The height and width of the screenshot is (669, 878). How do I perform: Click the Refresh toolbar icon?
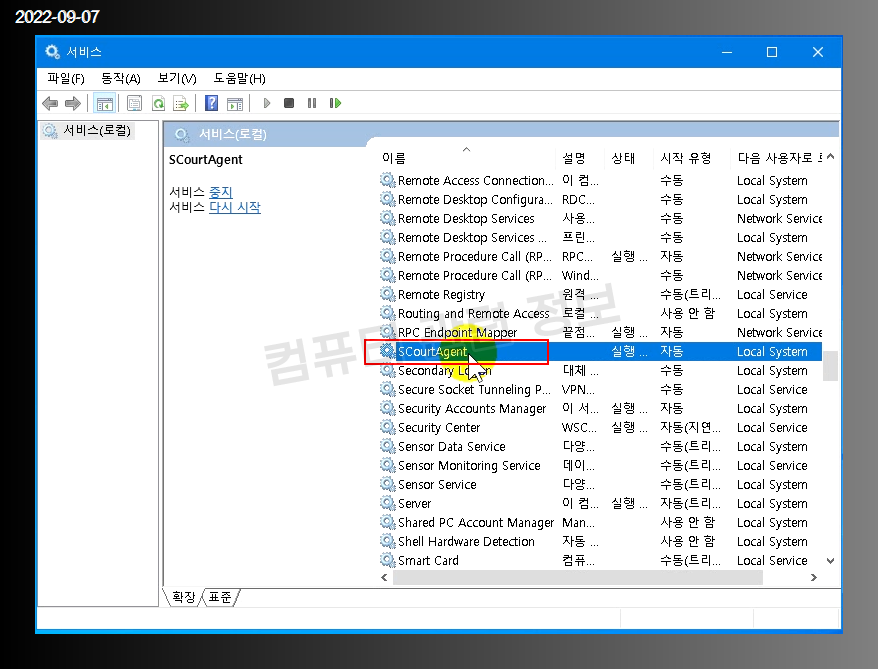[158, 103]
